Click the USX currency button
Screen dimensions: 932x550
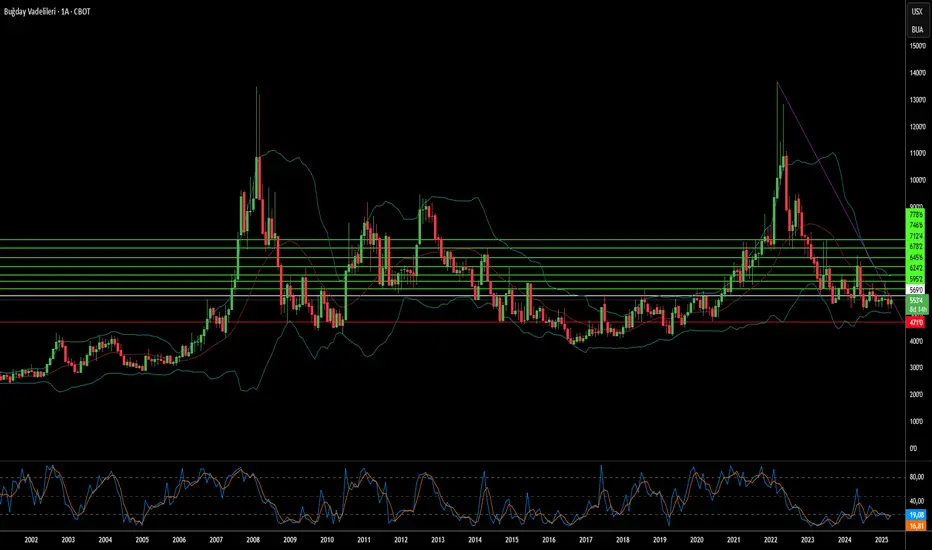[916, 10]
